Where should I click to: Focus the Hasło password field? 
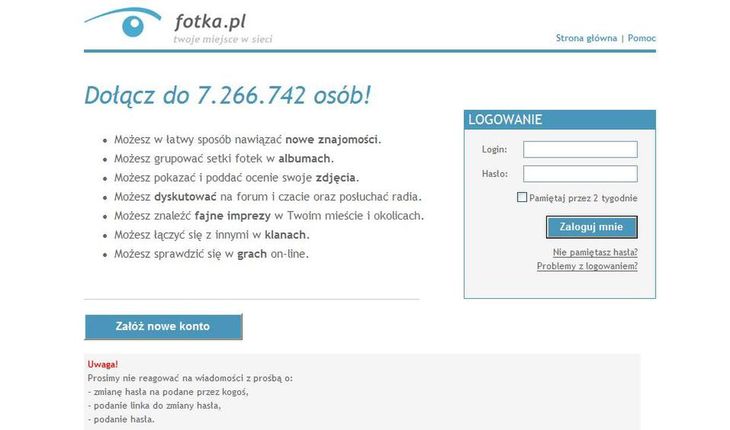(580, 174)
